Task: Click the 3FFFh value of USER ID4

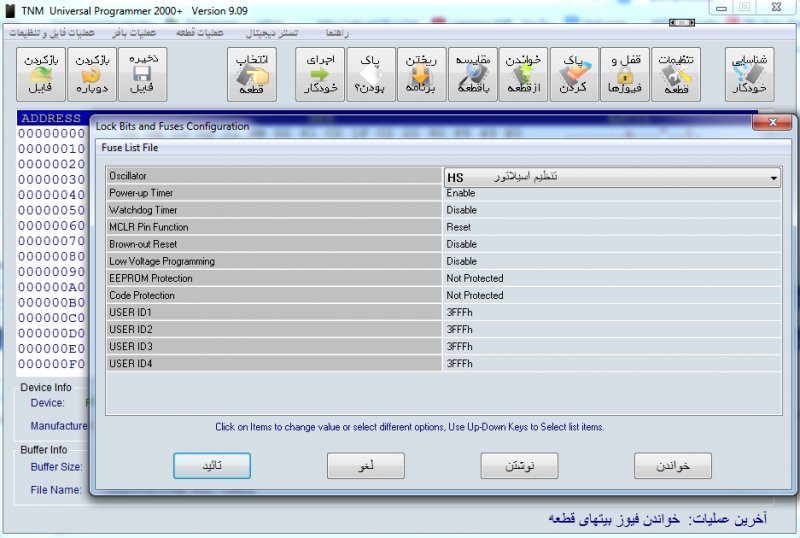Action: (460, 364)
